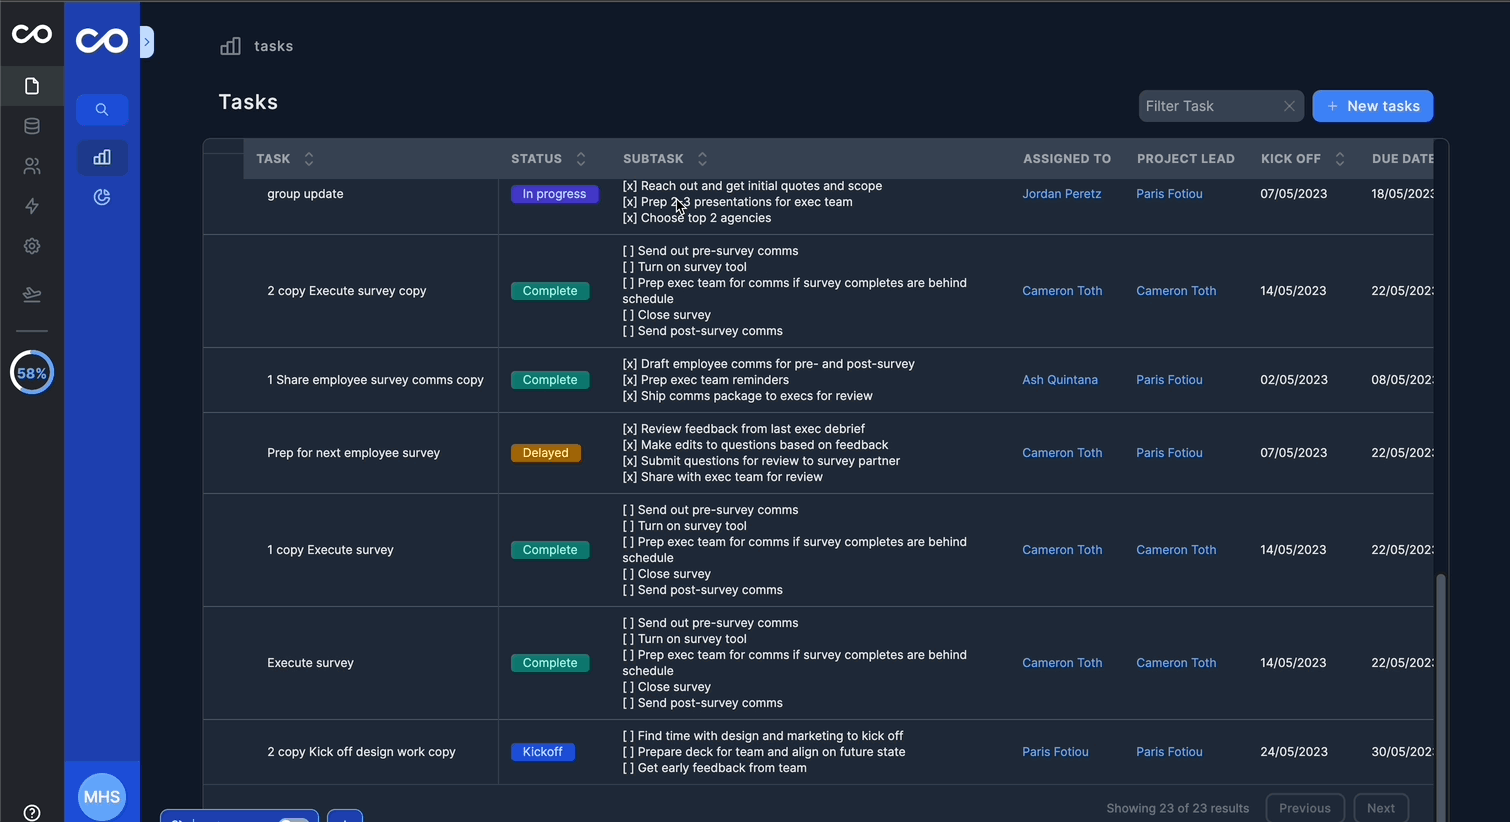Viewport: 1510px width, 822px height.
Task: Click the Filter Task input field
Action: [x=1208, y=106]
